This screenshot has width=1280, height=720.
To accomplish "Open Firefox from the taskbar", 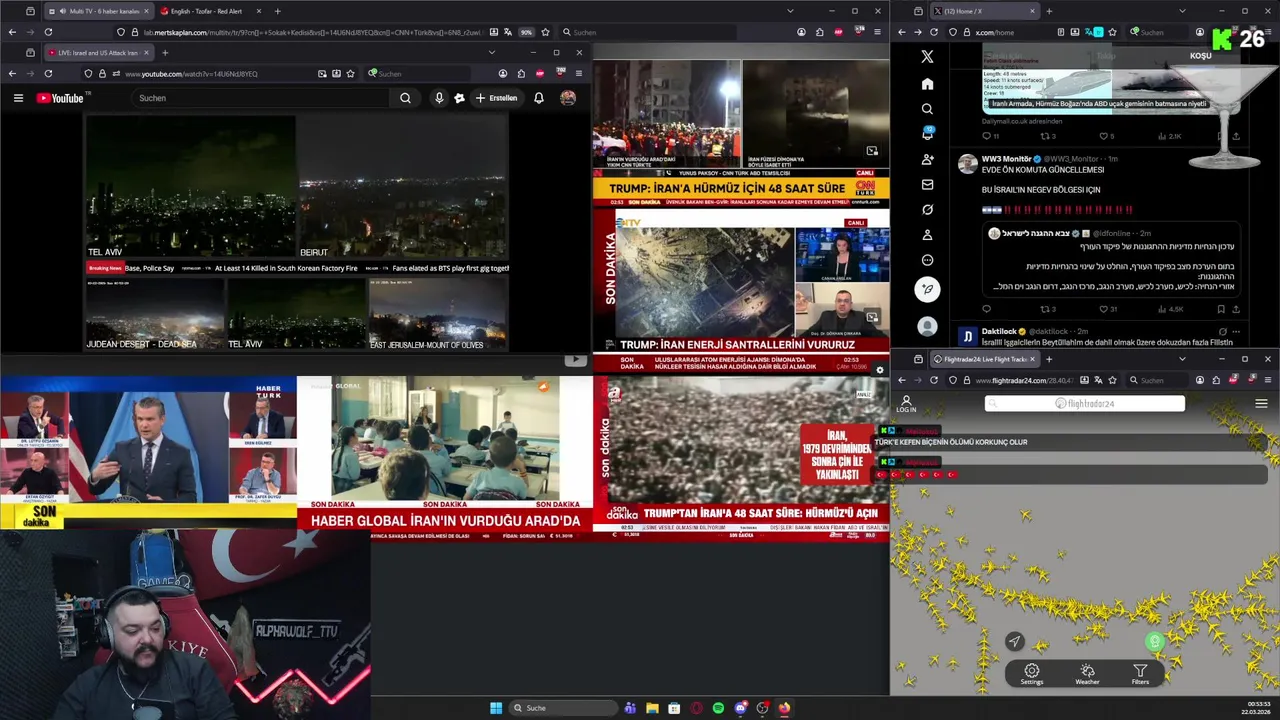I will 784,708.
